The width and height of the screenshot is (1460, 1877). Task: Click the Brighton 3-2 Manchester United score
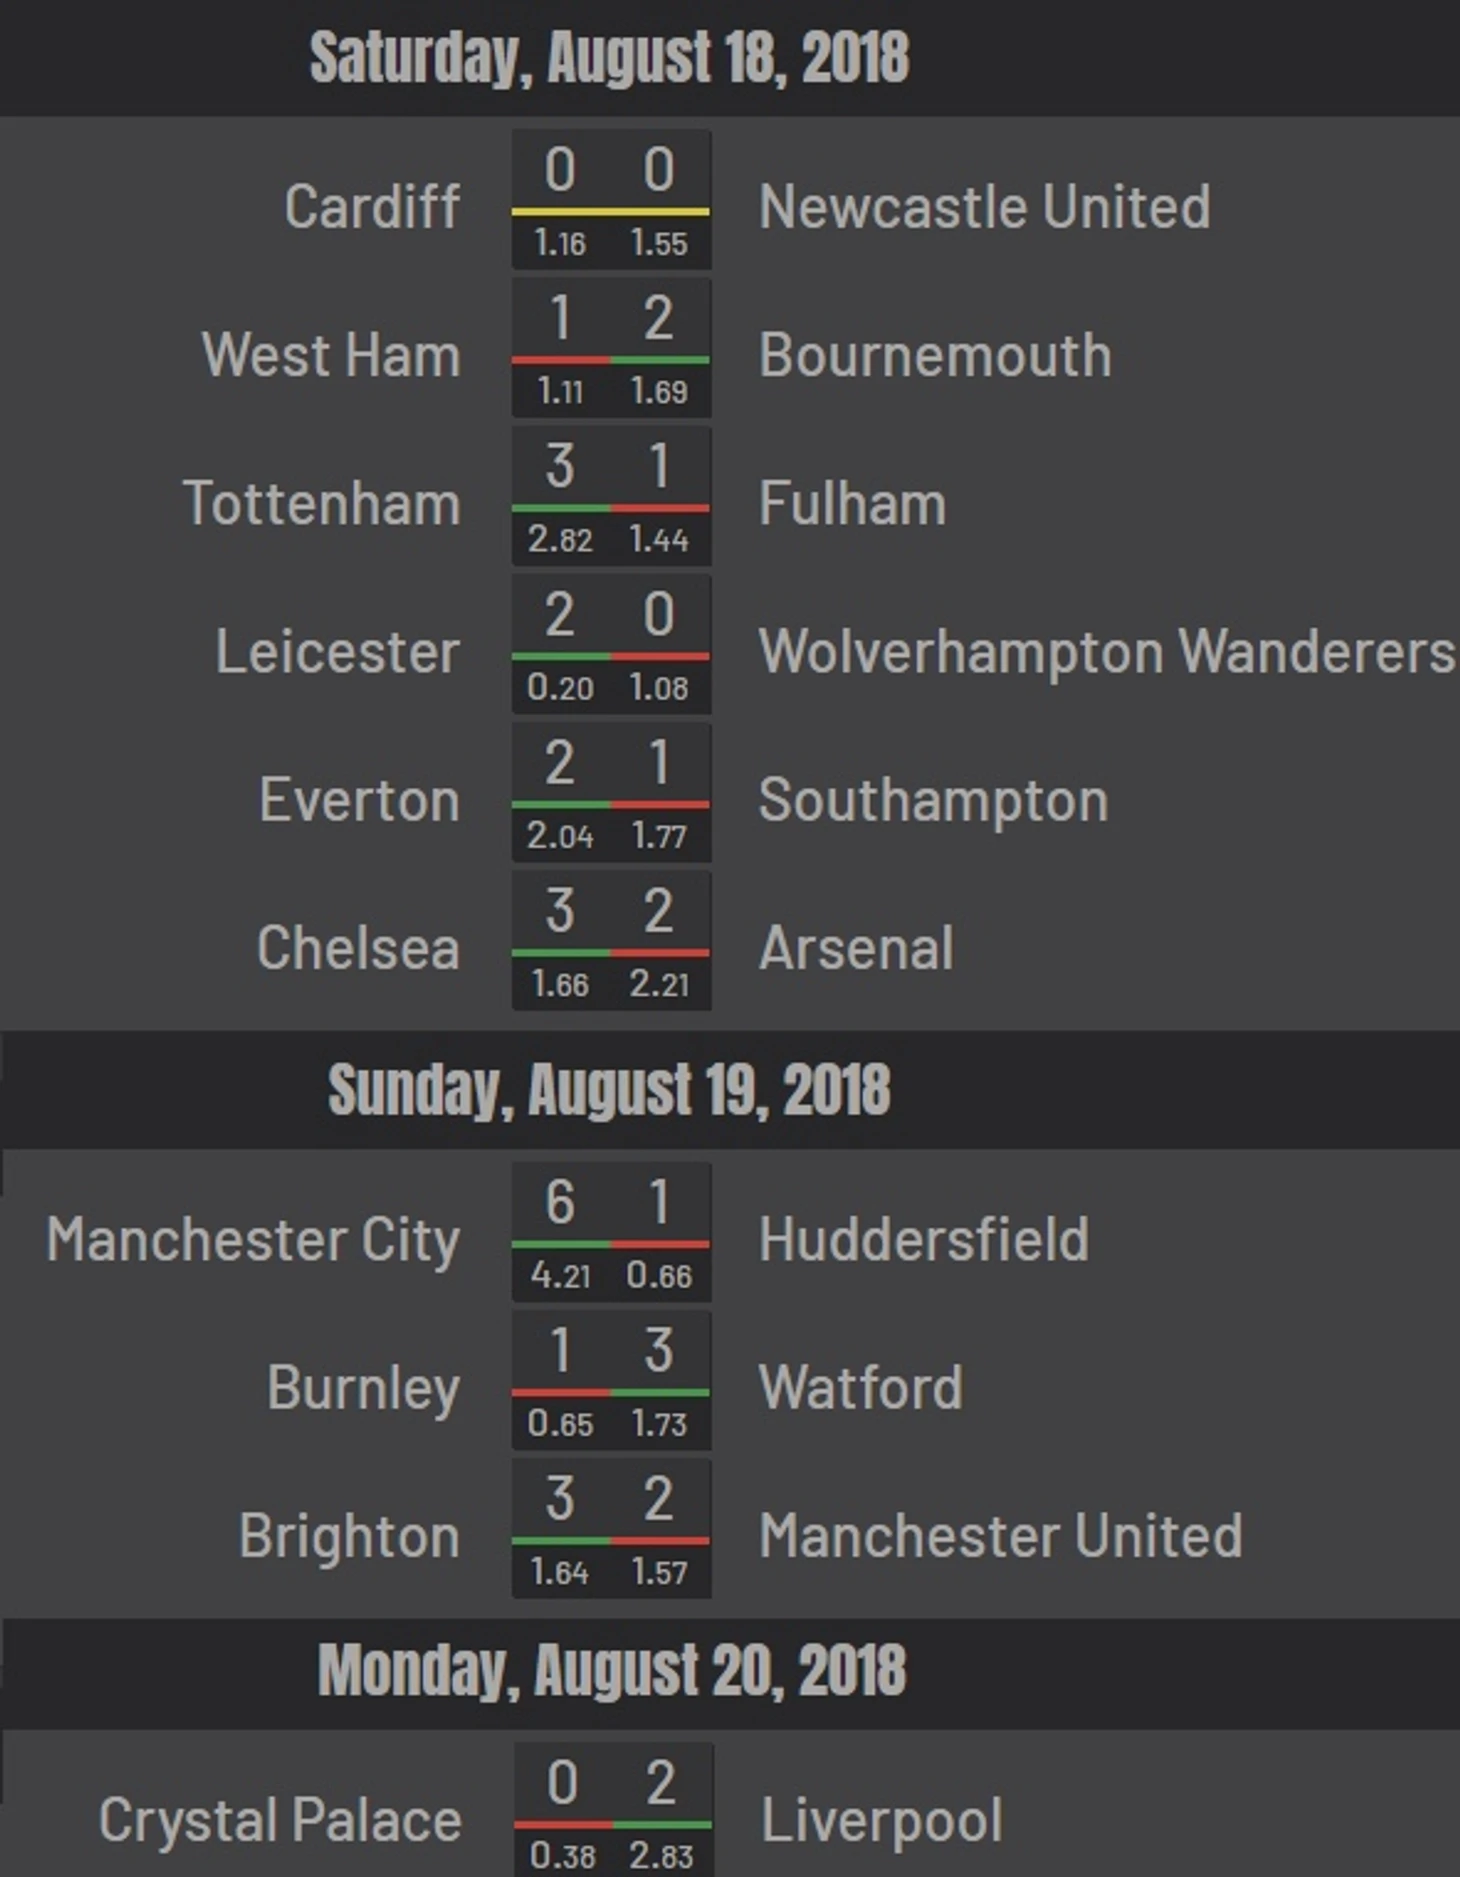coord(610,1528)
